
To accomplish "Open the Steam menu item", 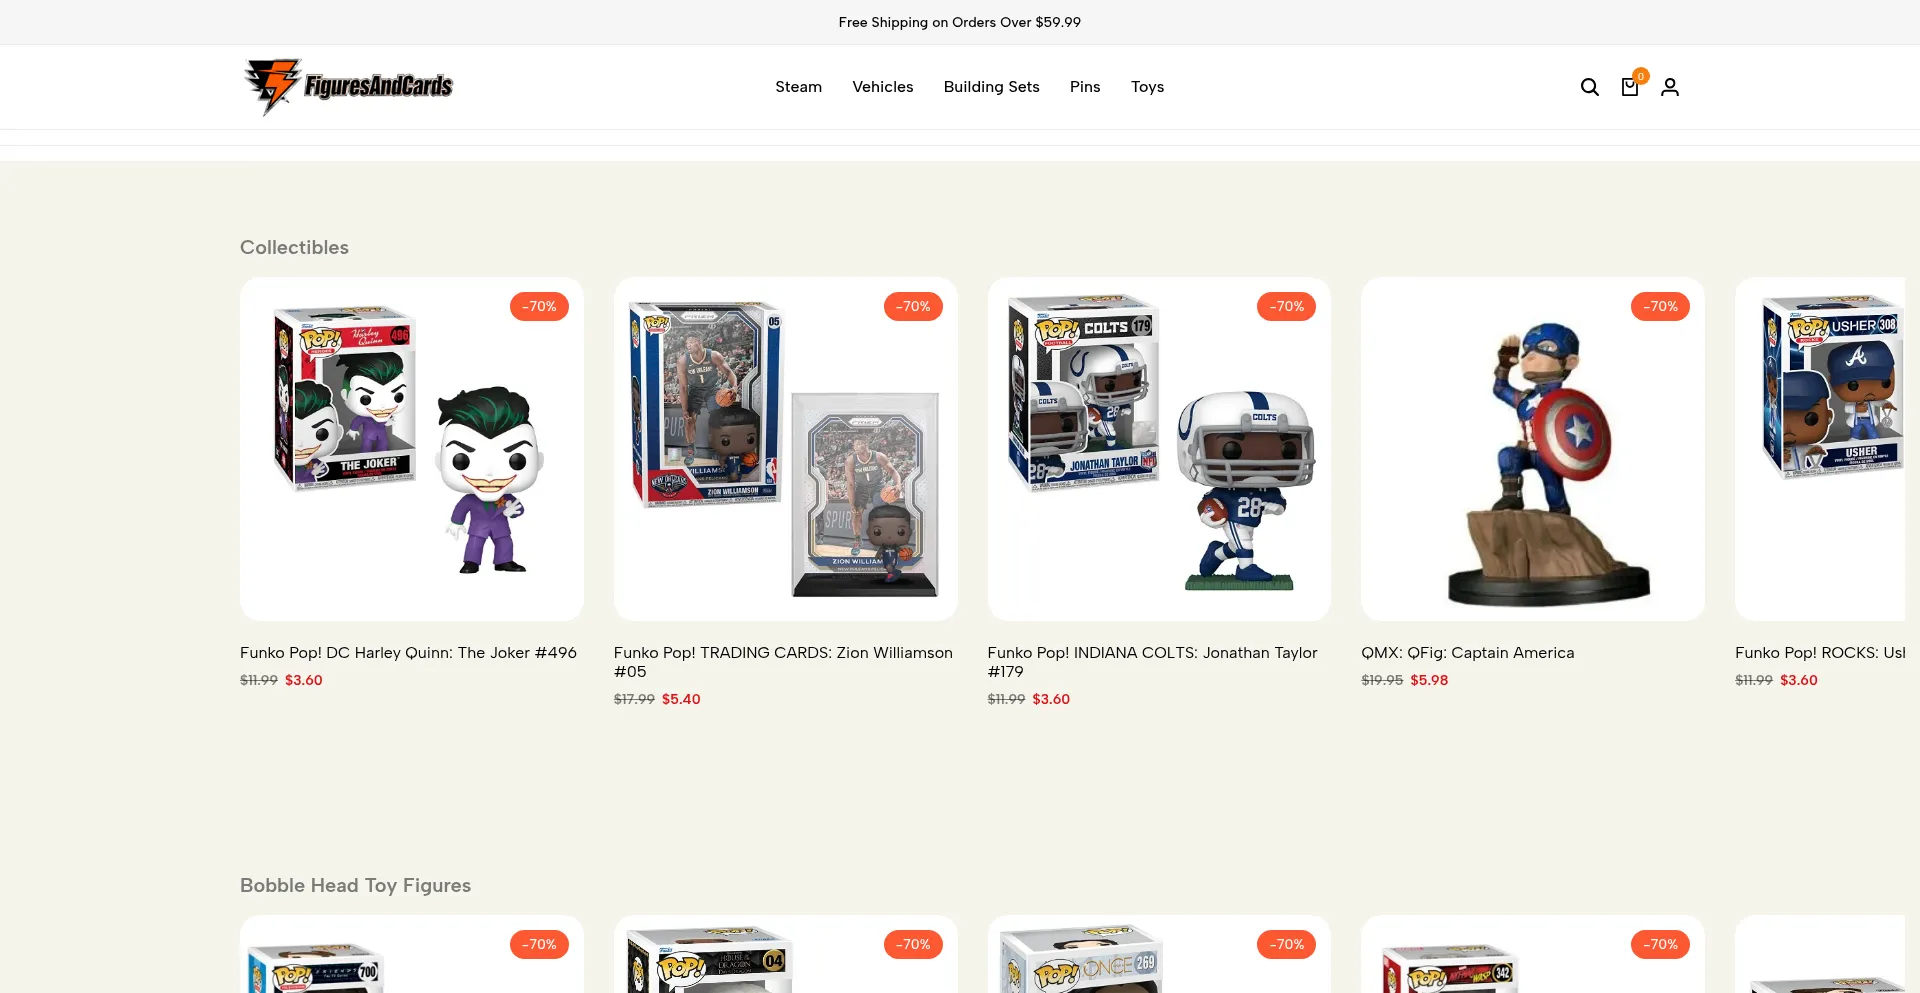I will tap(798, 87).
